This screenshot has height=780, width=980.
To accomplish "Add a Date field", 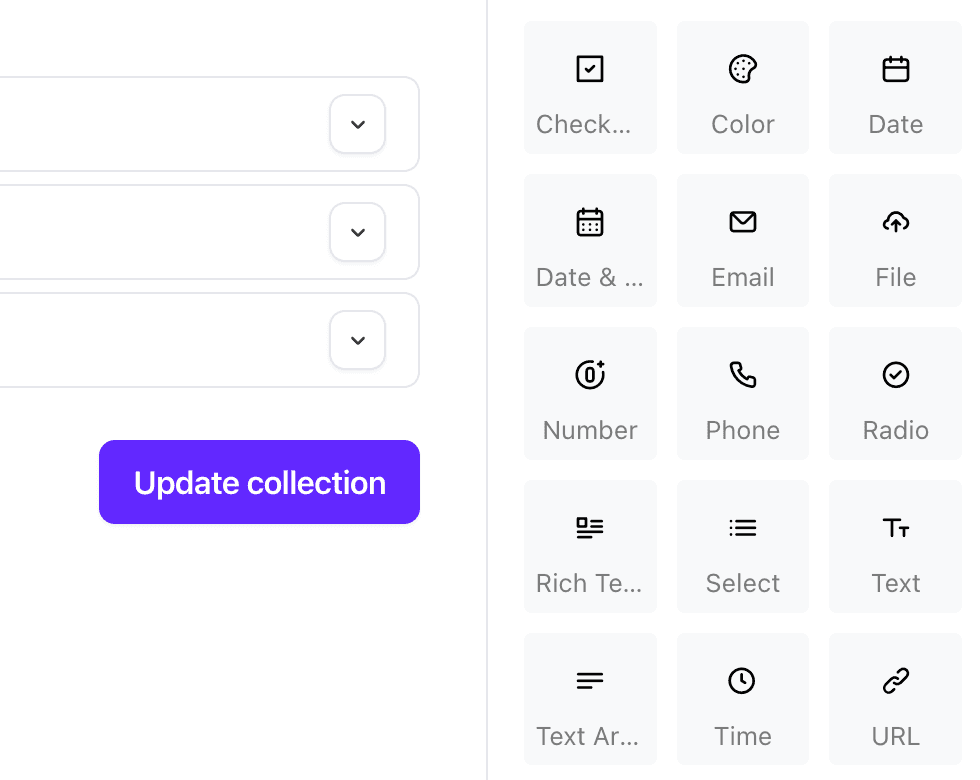I will point(894,87).
